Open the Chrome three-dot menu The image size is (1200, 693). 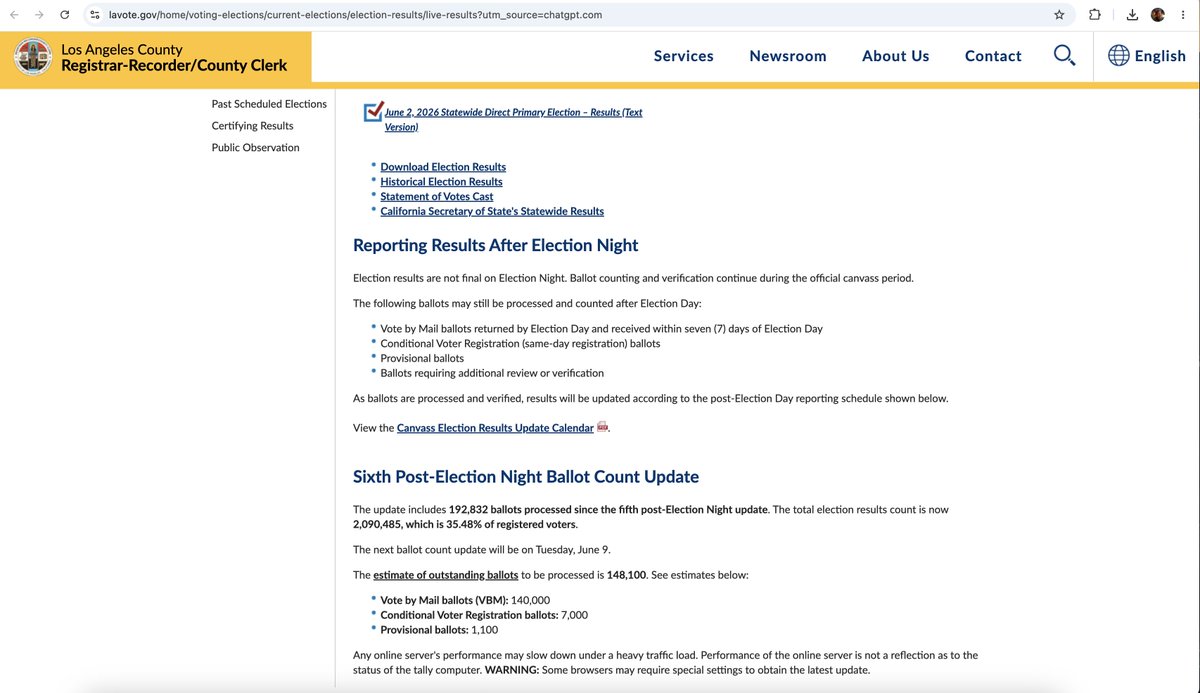(1184, 15)
